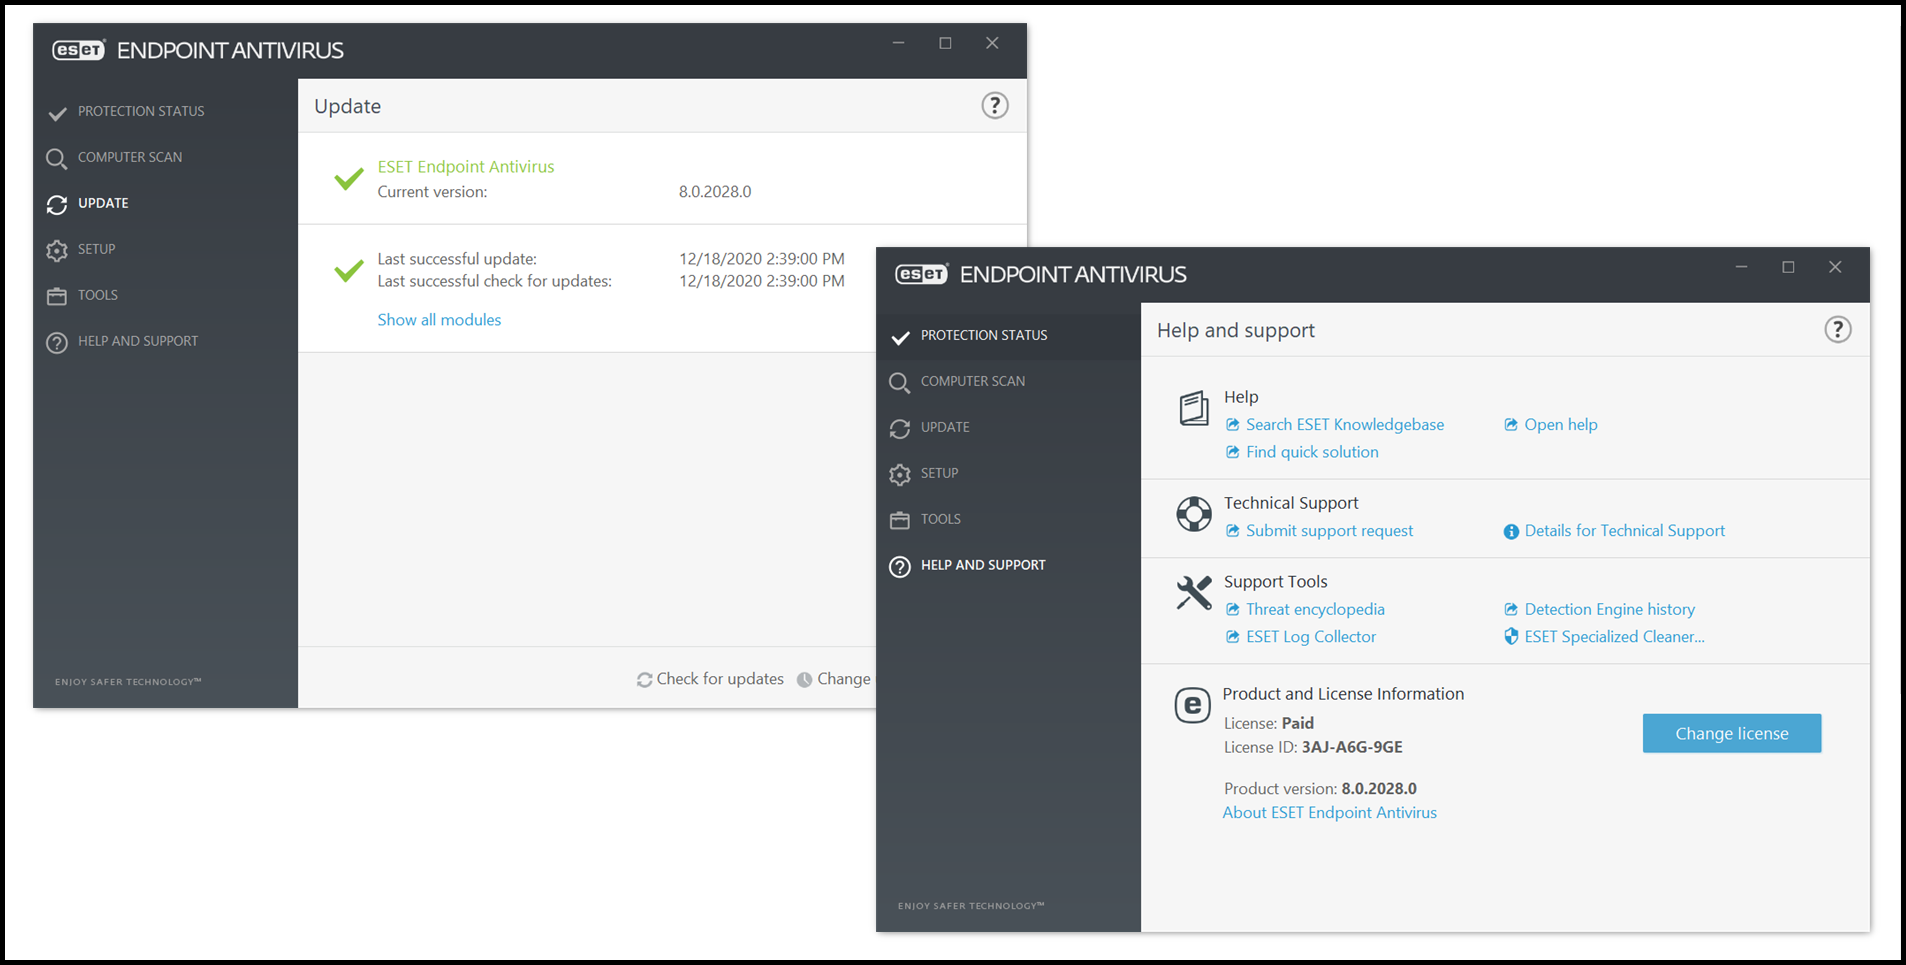This screenshot has width=1906, height=965.
Task: Open Detection Engine history
Action: coord(1609,609)
